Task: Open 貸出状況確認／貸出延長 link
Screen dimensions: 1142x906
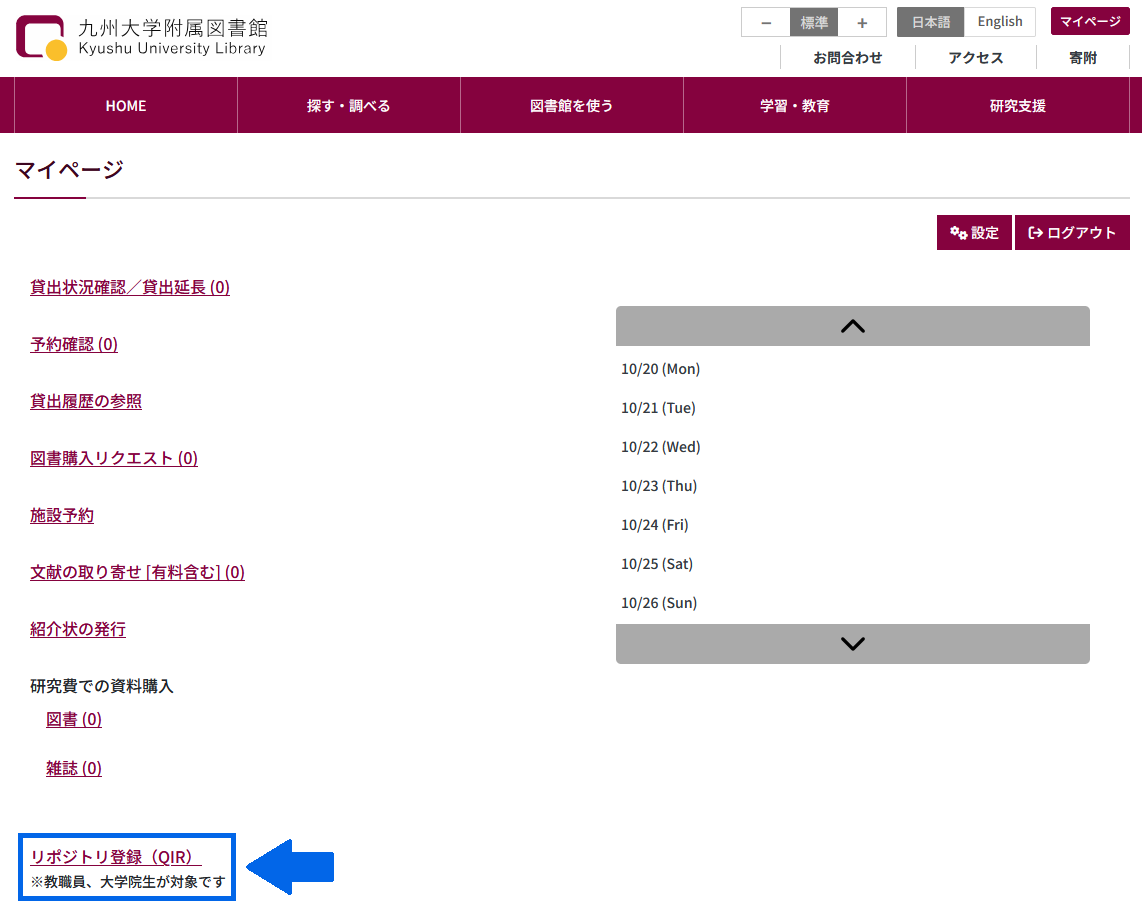Action: pyautogui.click(x=130, y=288)
